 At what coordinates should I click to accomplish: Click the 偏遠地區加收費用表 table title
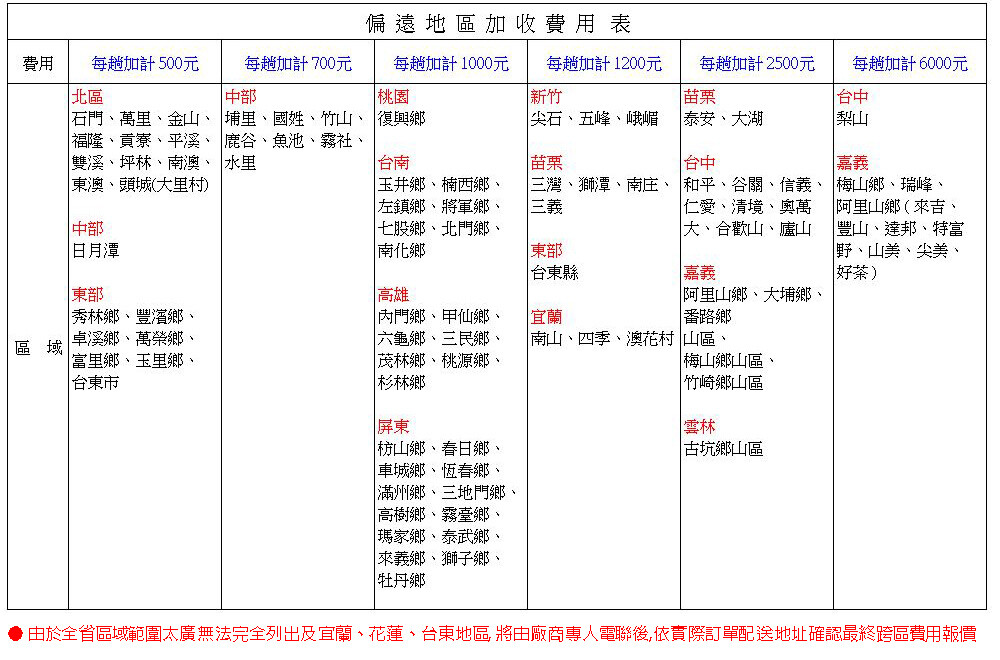497,23
